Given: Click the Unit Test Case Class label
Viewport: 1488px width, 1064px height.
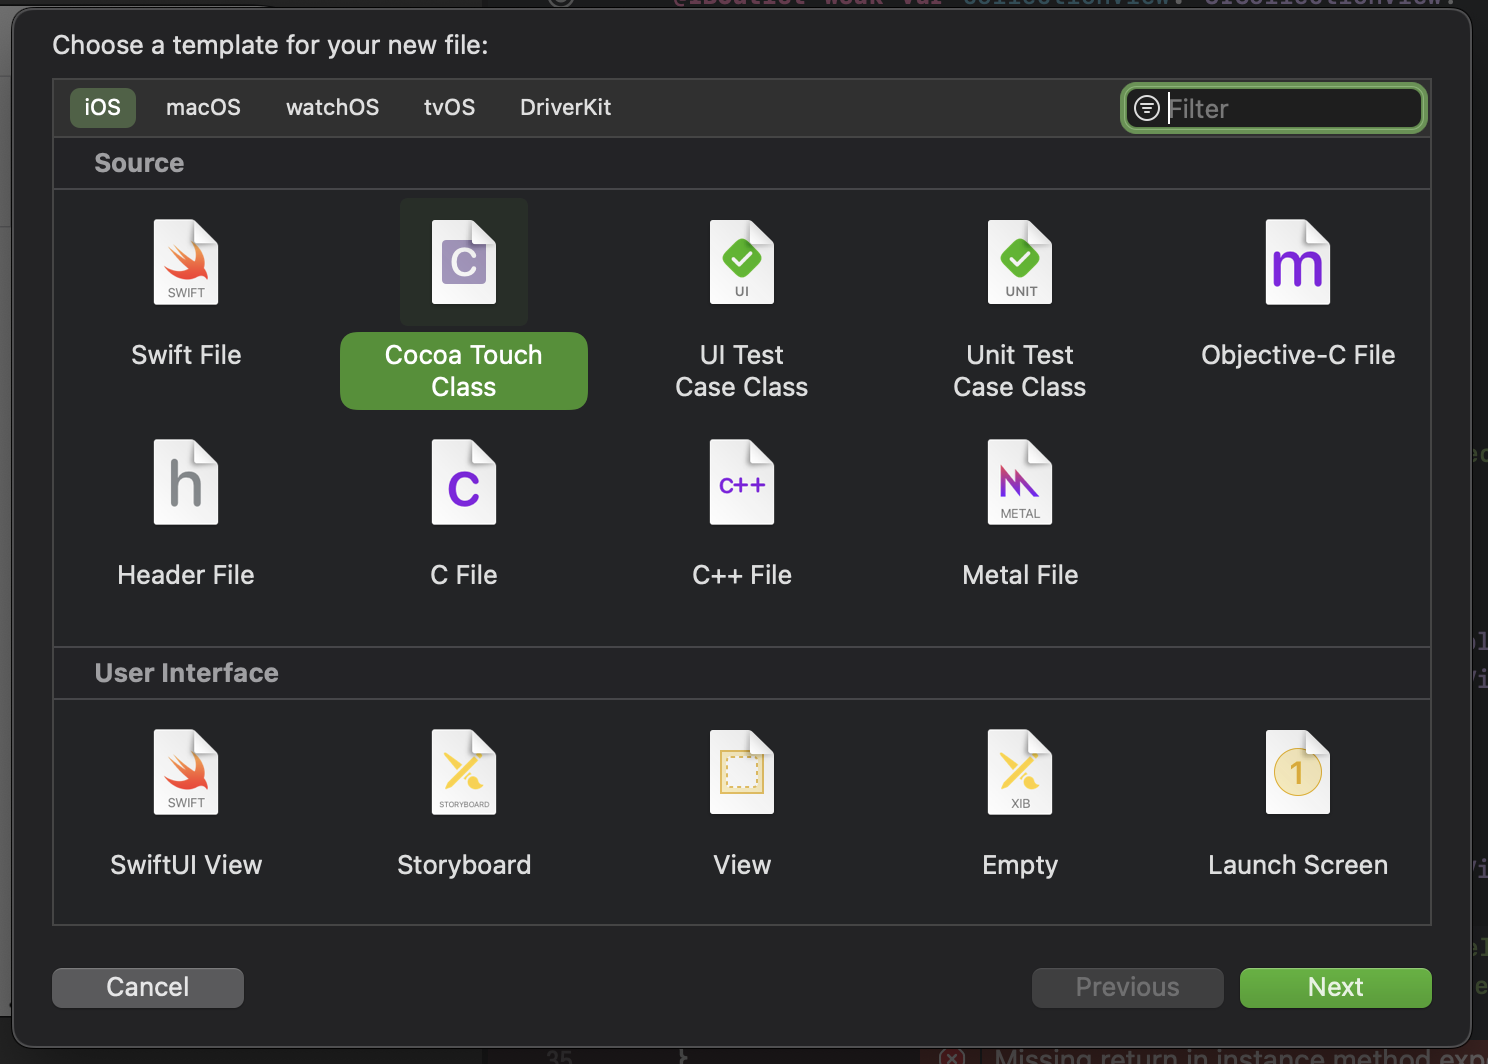Looking at the screenshot, I should point(1020,371).
